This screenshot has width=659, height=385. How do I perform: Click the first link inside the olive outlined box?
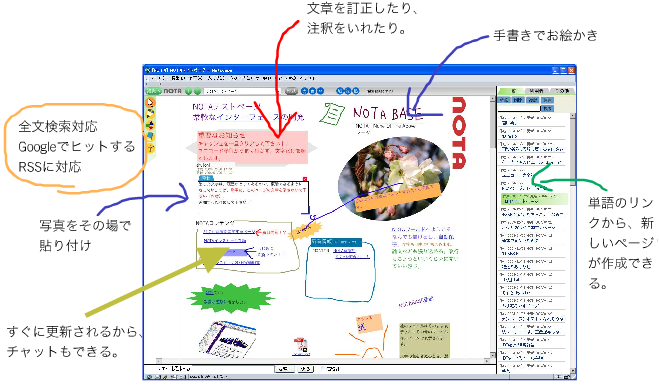pyautogui.click(x=229, y=232)
